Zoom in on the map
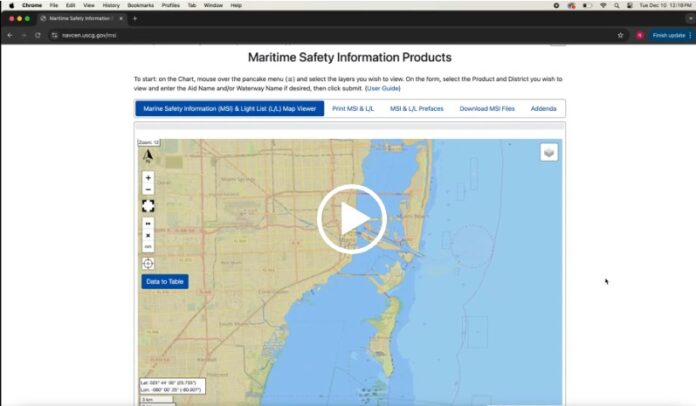The height and width of the screenshot is (406, 696). (148, 177)
